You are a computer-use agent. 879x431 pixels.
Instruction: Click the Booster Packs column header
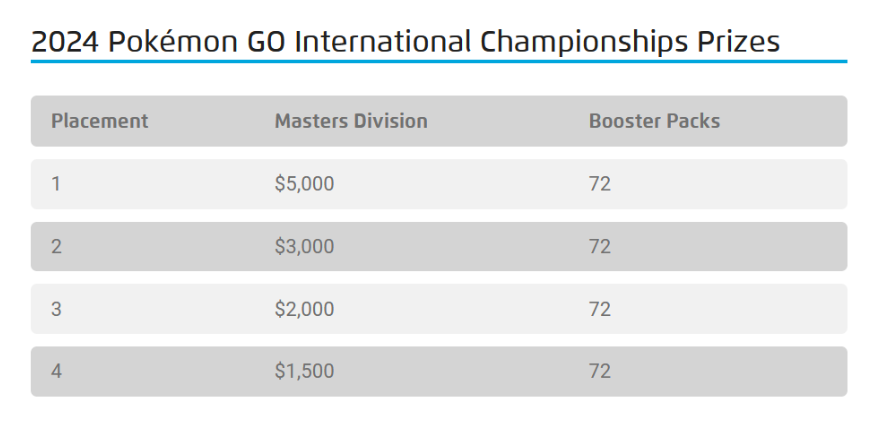[654, 121]
